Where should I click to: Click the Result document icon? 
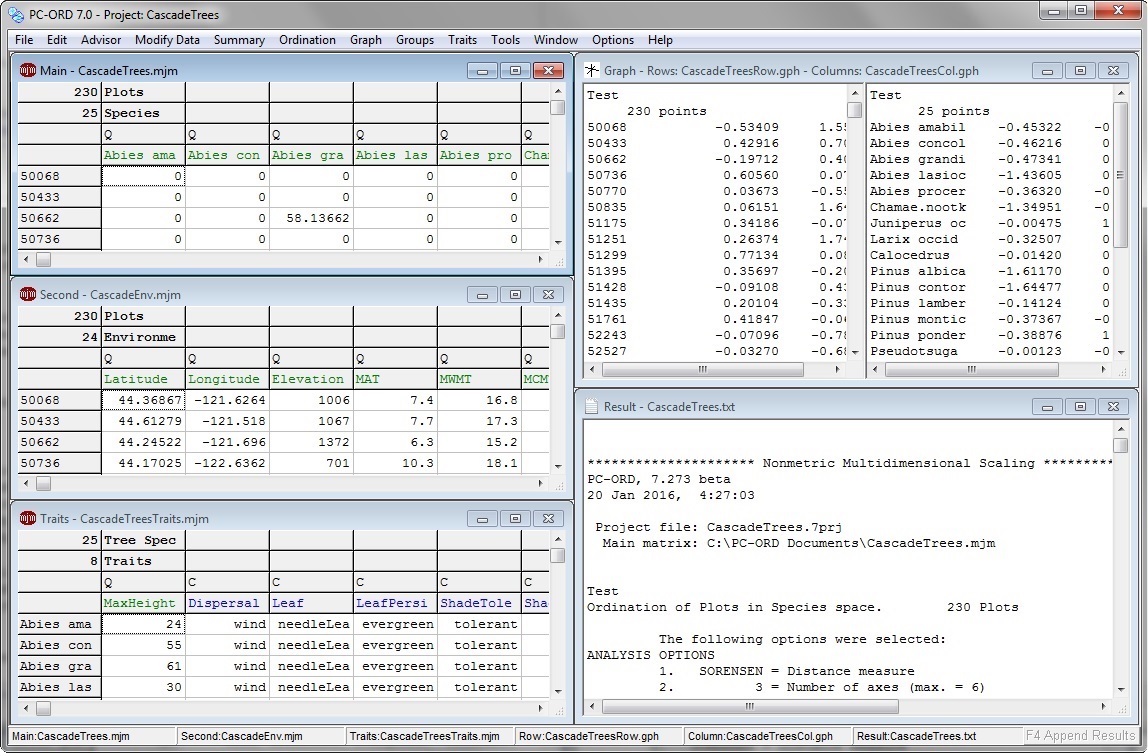point(592,407)
